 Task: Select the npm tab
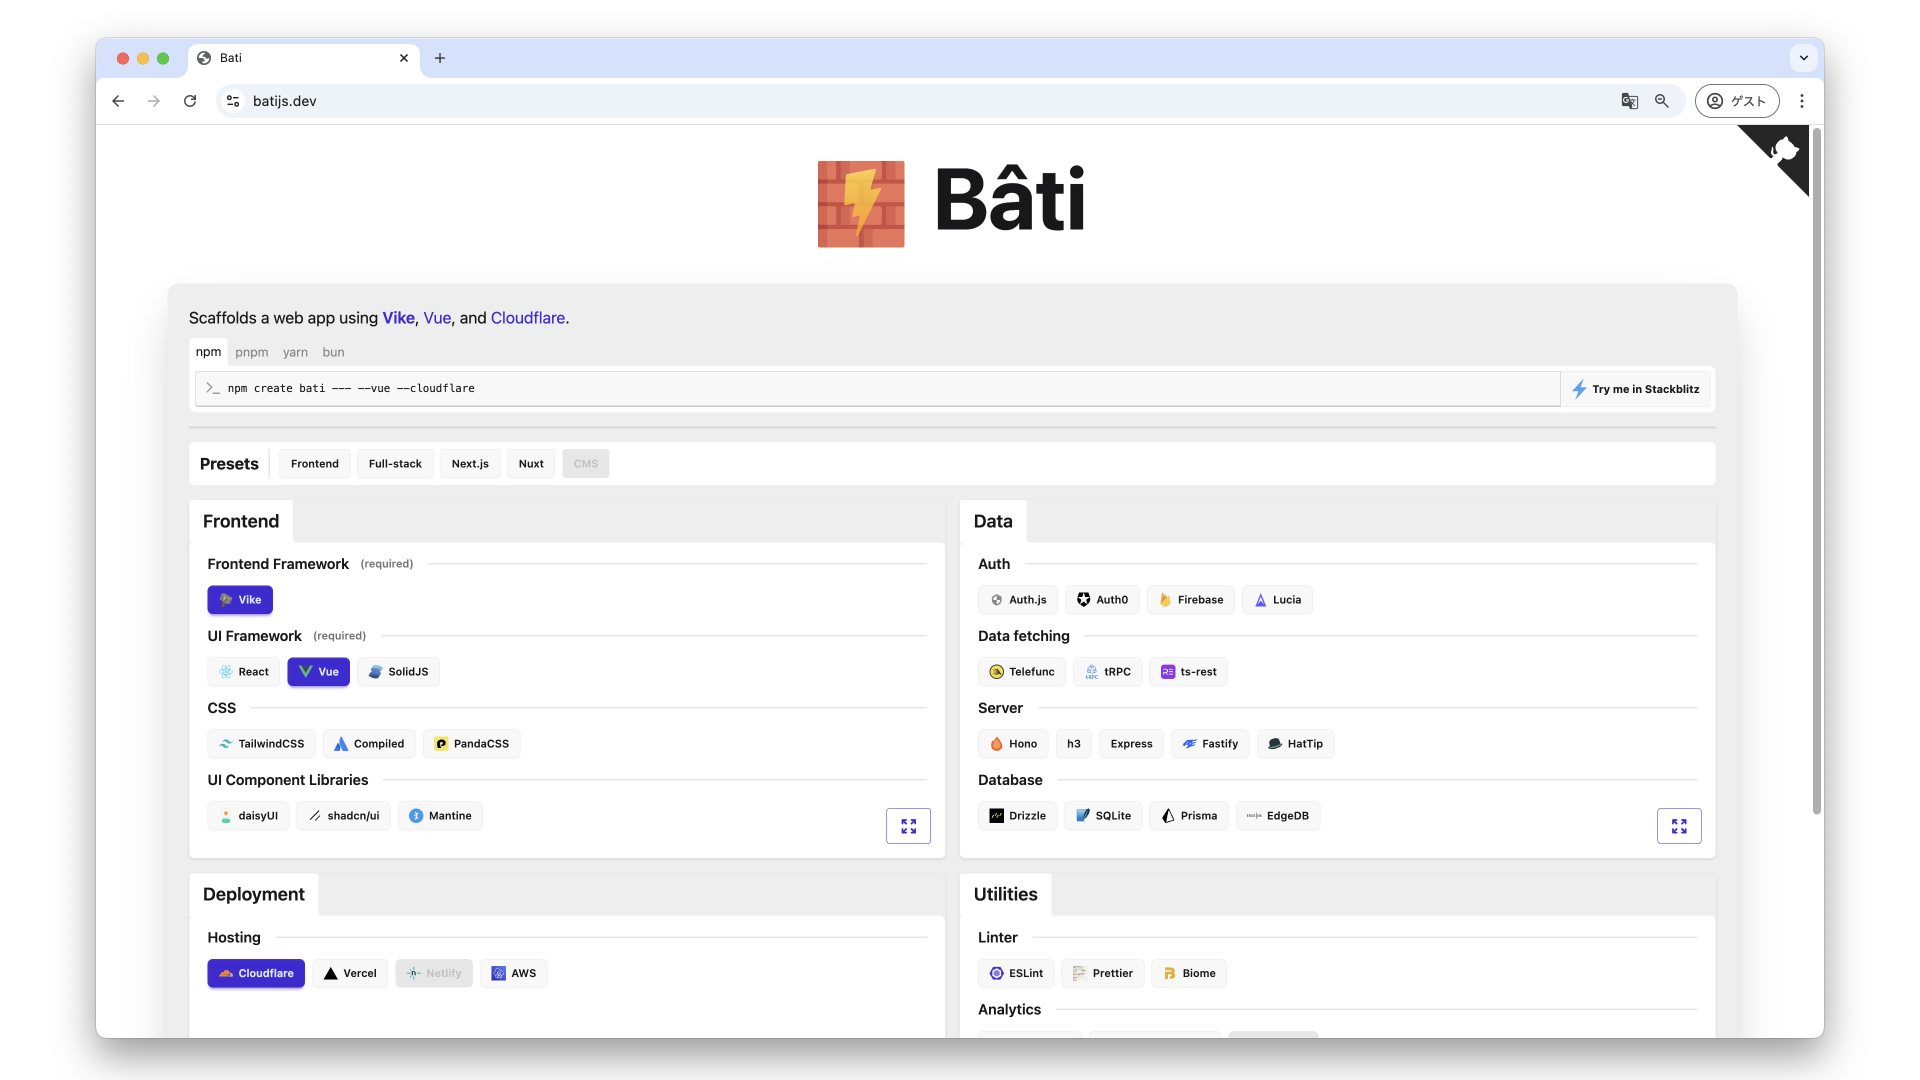point(208,352)
